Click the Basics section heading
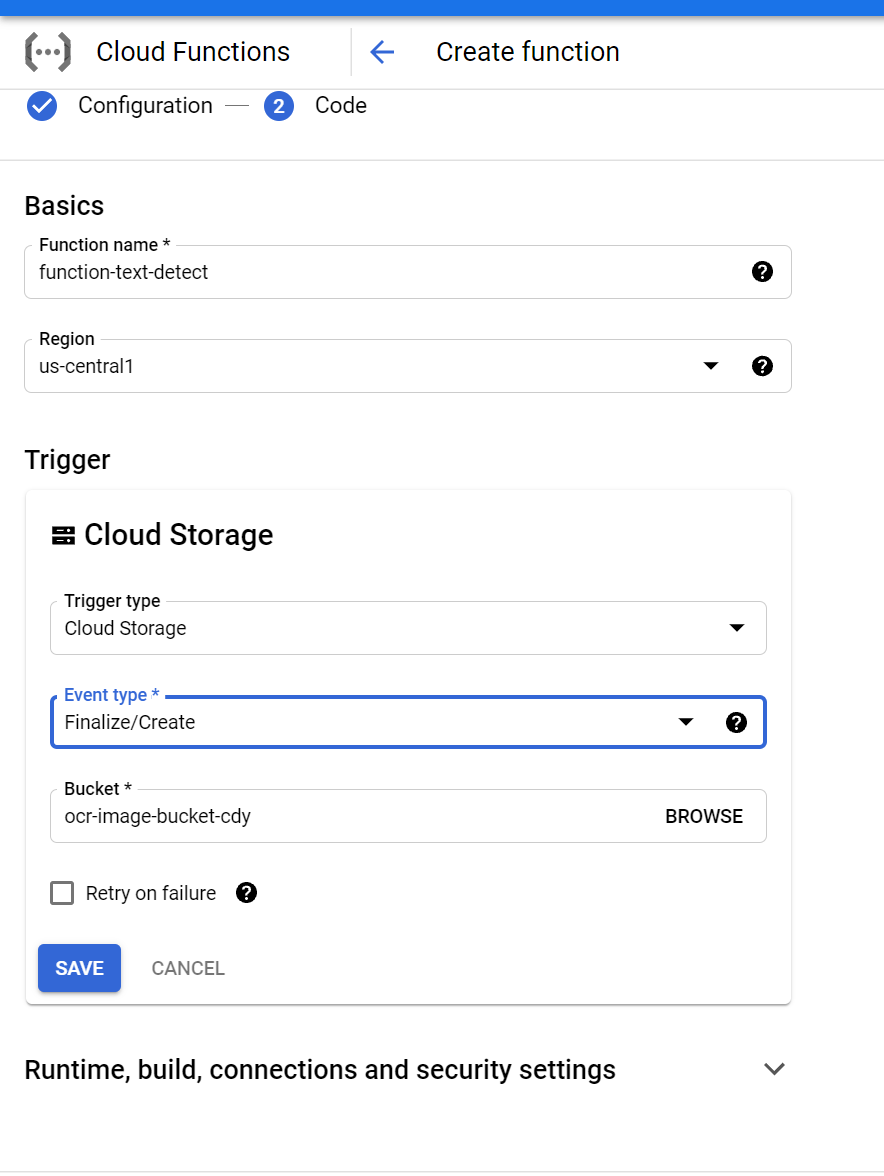Image resolution: width=884 pixels, height=1176 pixels. [x=64, y=206]
